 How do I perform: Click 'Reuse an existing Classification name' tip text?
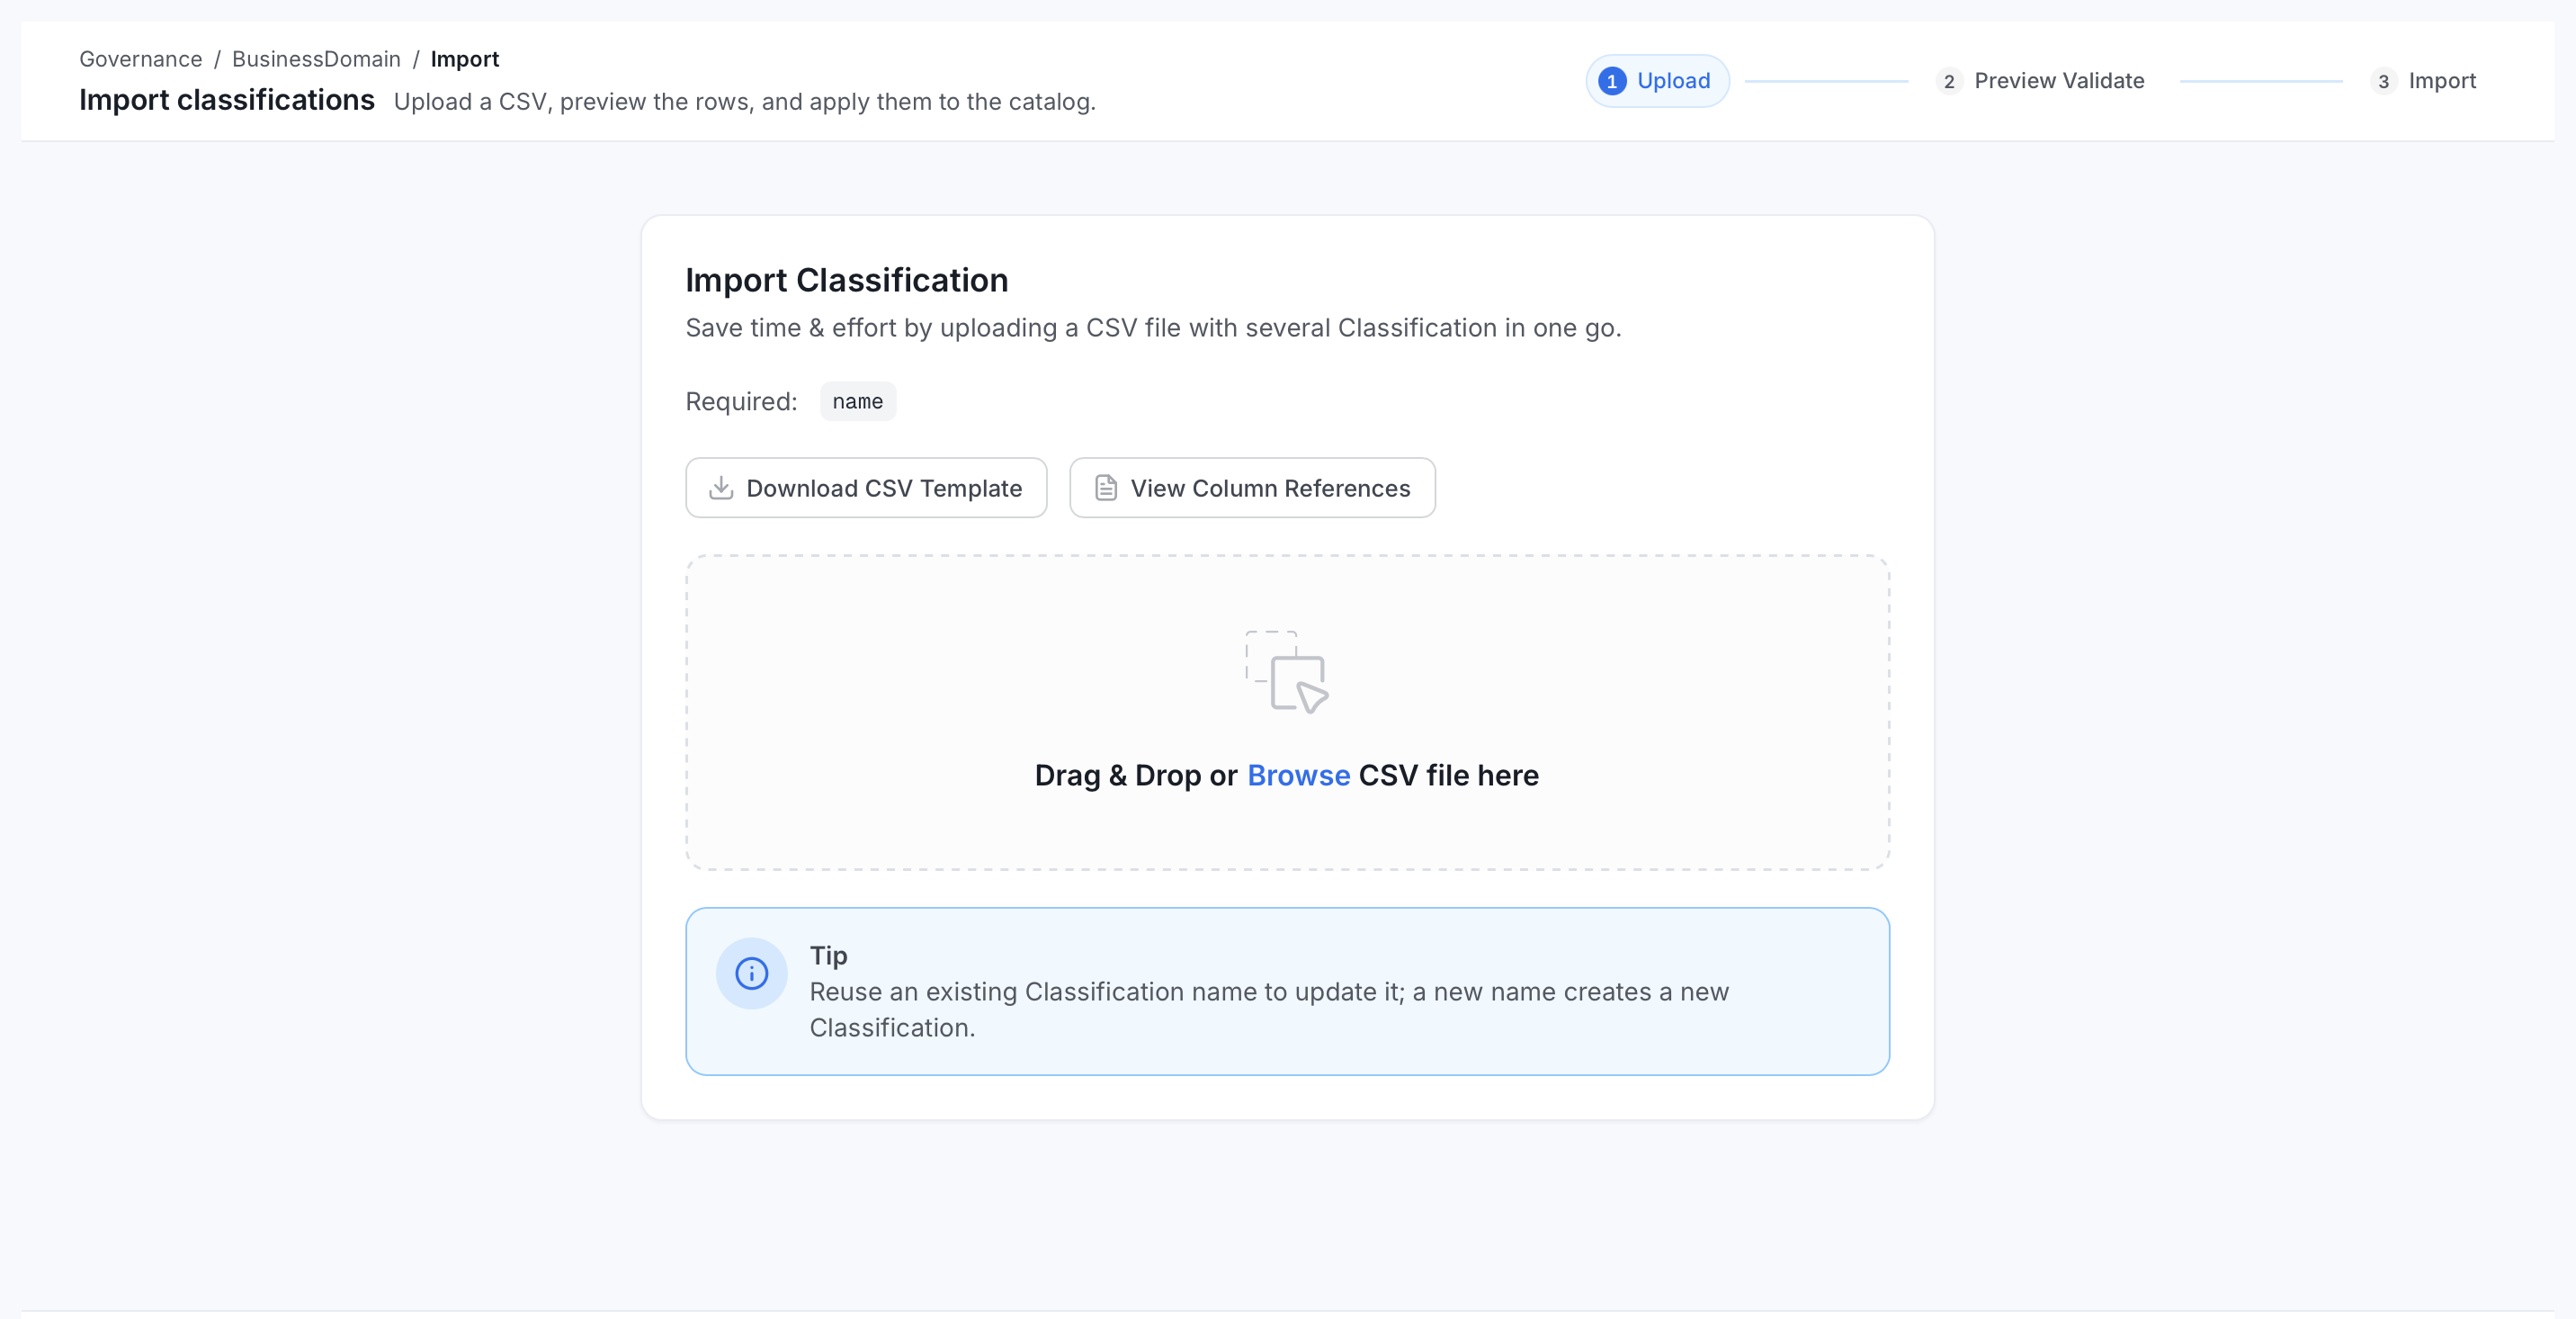click(1269, 1009)
